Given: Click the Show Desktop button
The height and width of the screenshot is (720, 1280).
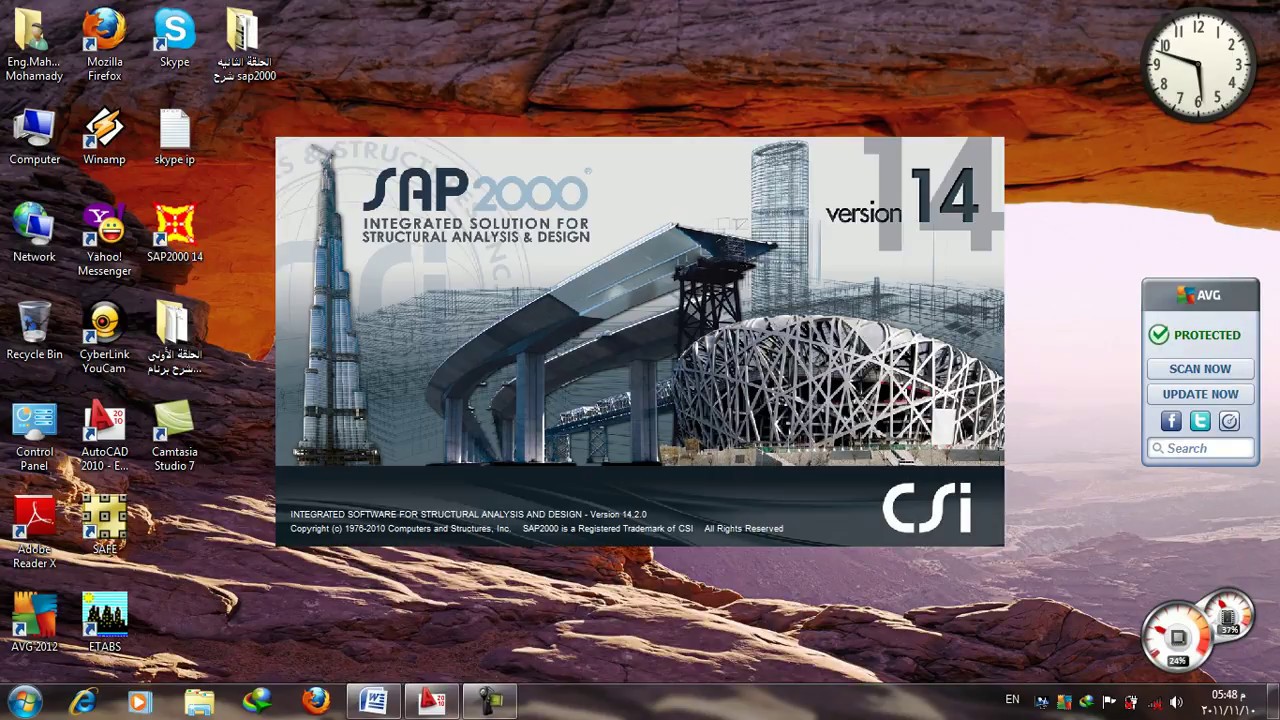Looking at the screenshot, I should click(1273, 701).
